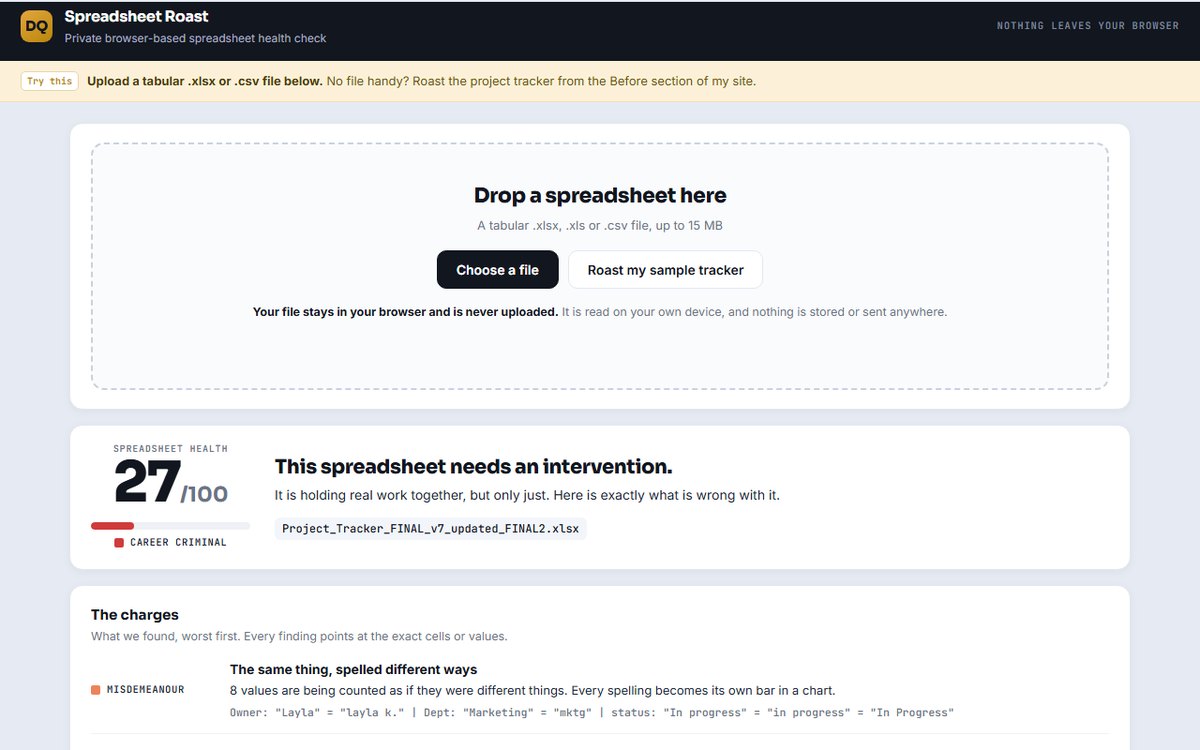Click NOTHING LEAVES YOUR BROWSER text
This screenshot has width=1200, height=750.
(1088, 26)
